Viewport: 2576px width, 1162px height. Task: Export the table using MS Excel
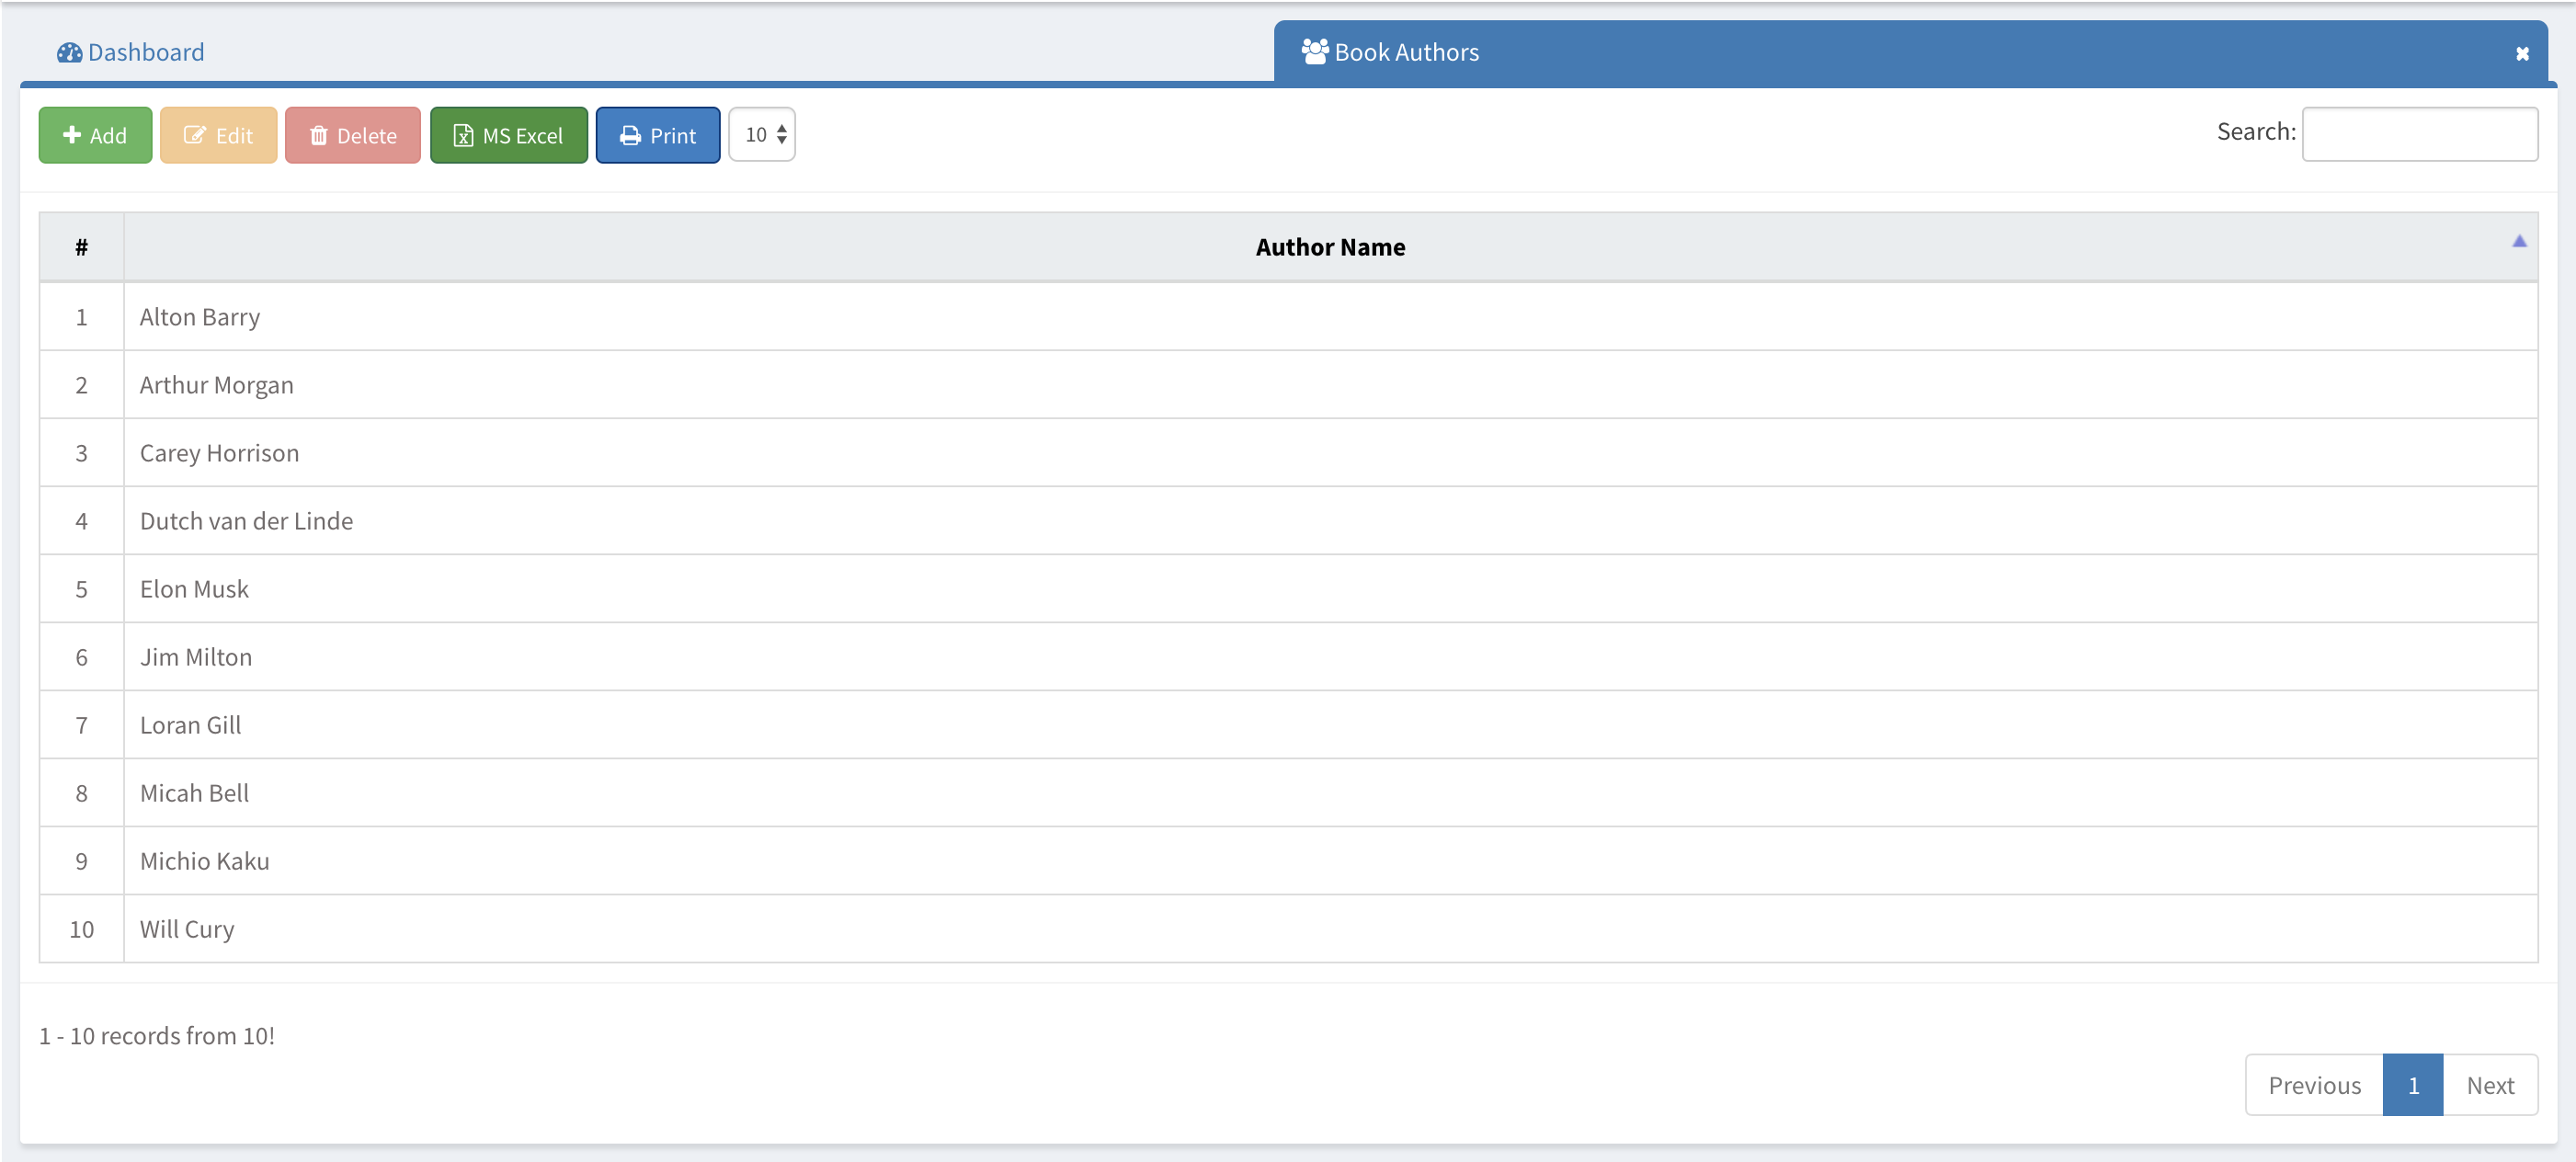tap(508, 135)
